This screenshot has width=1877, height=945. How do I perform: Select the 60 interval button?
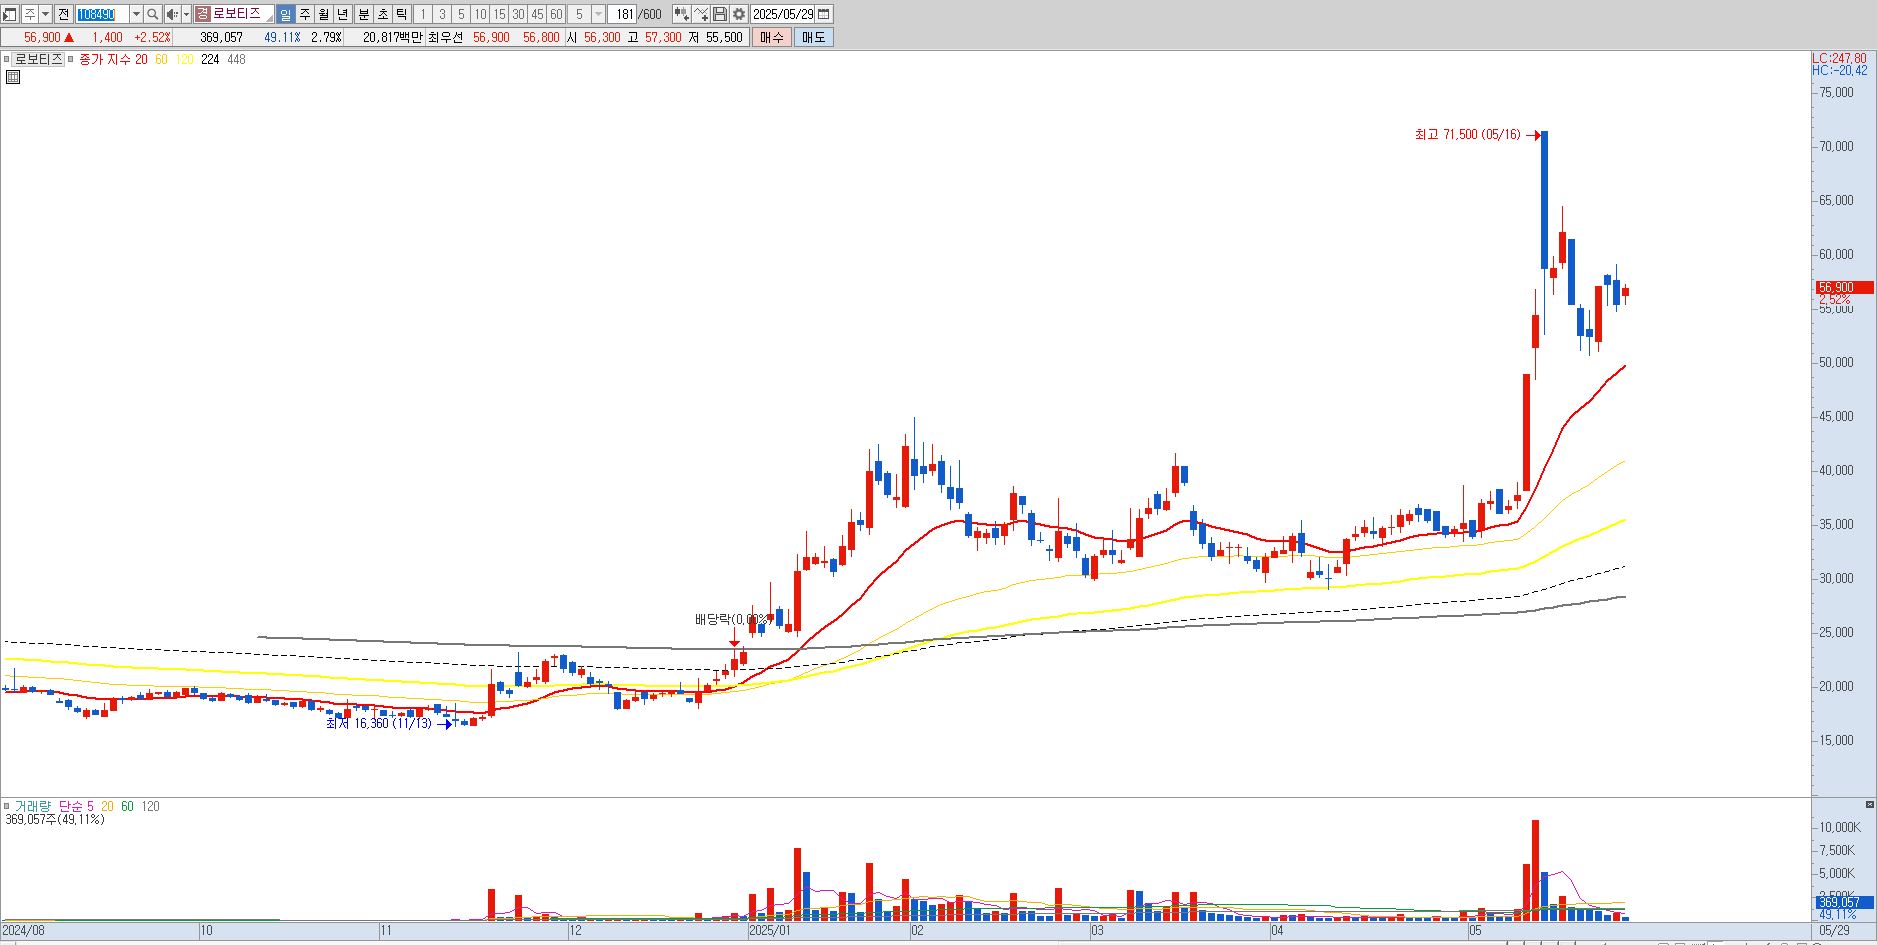[556, 14]
